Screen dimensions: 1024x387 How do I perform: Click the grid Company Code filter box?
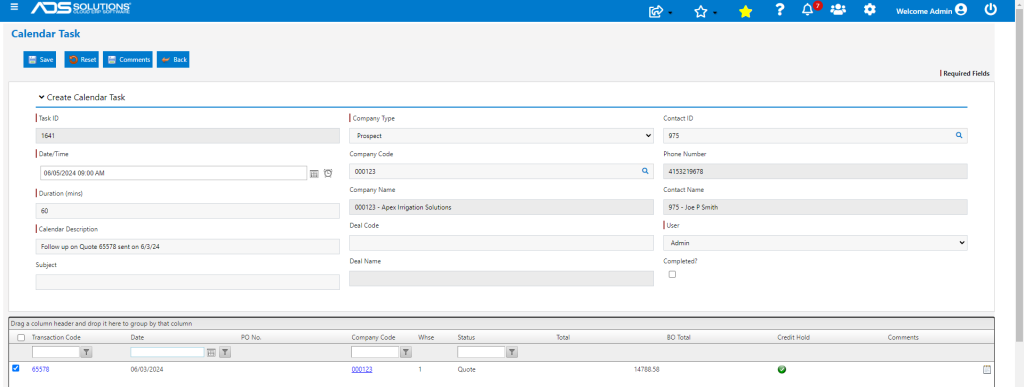click(375, 352)
